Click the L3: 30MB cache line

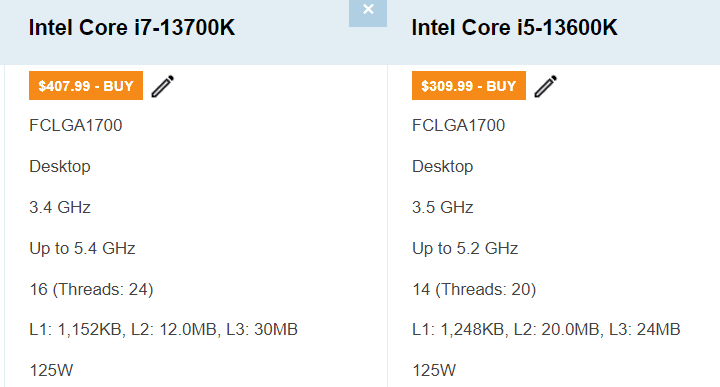point(163,330)
